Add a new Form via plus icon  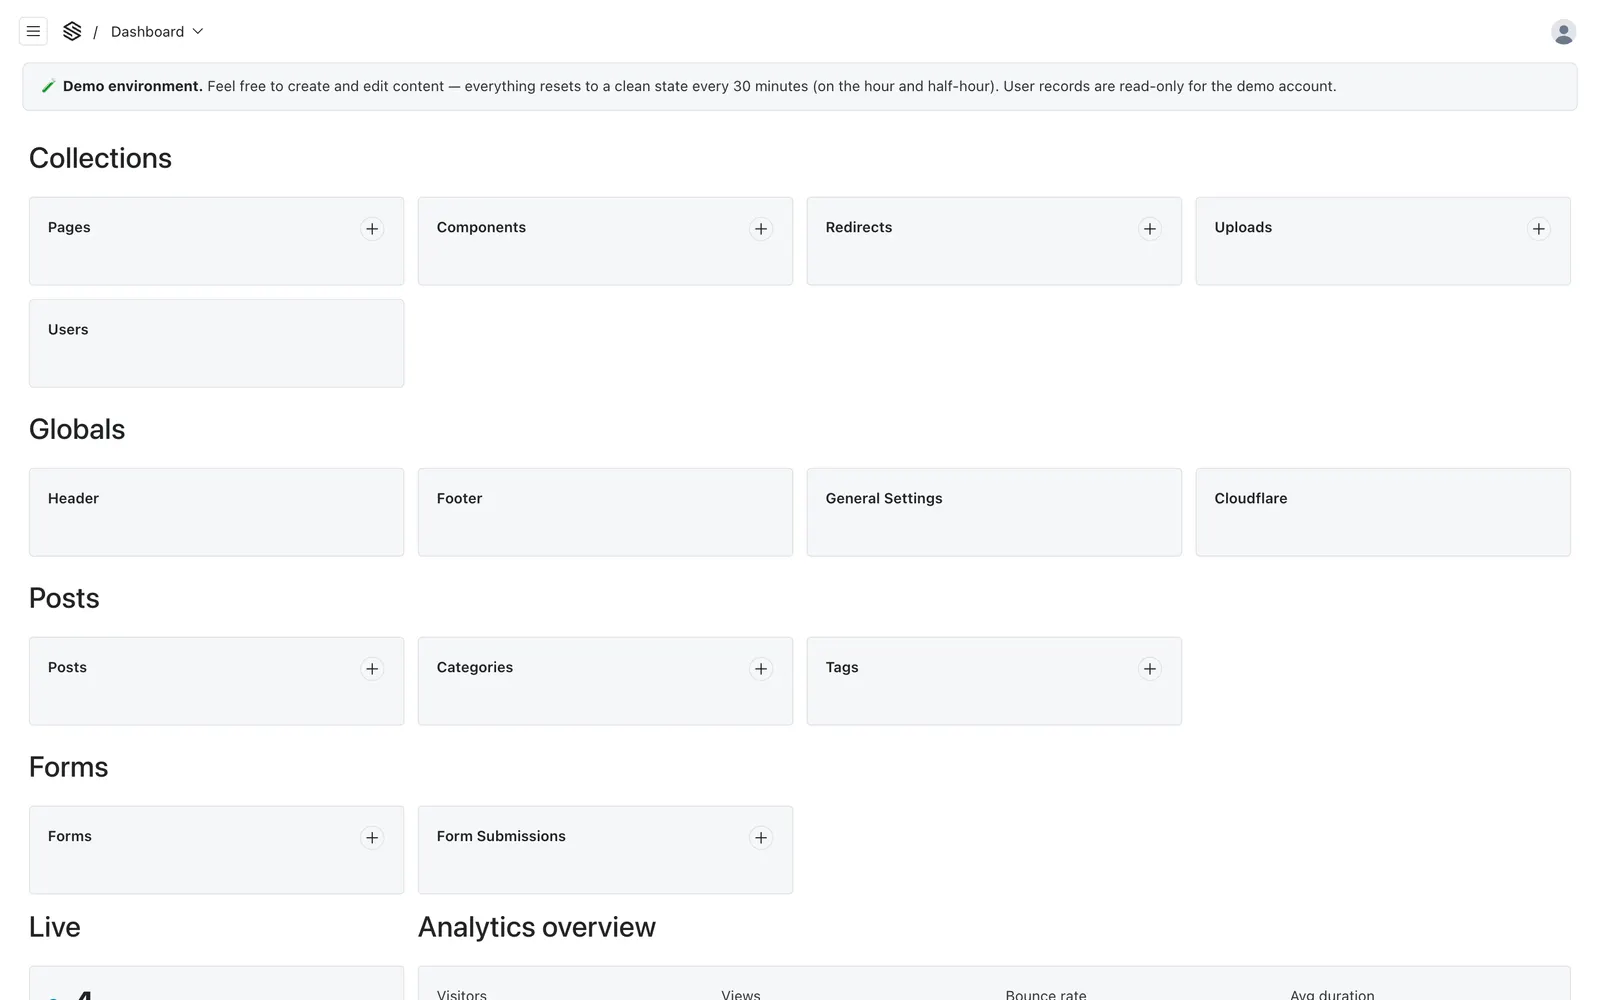372,838
